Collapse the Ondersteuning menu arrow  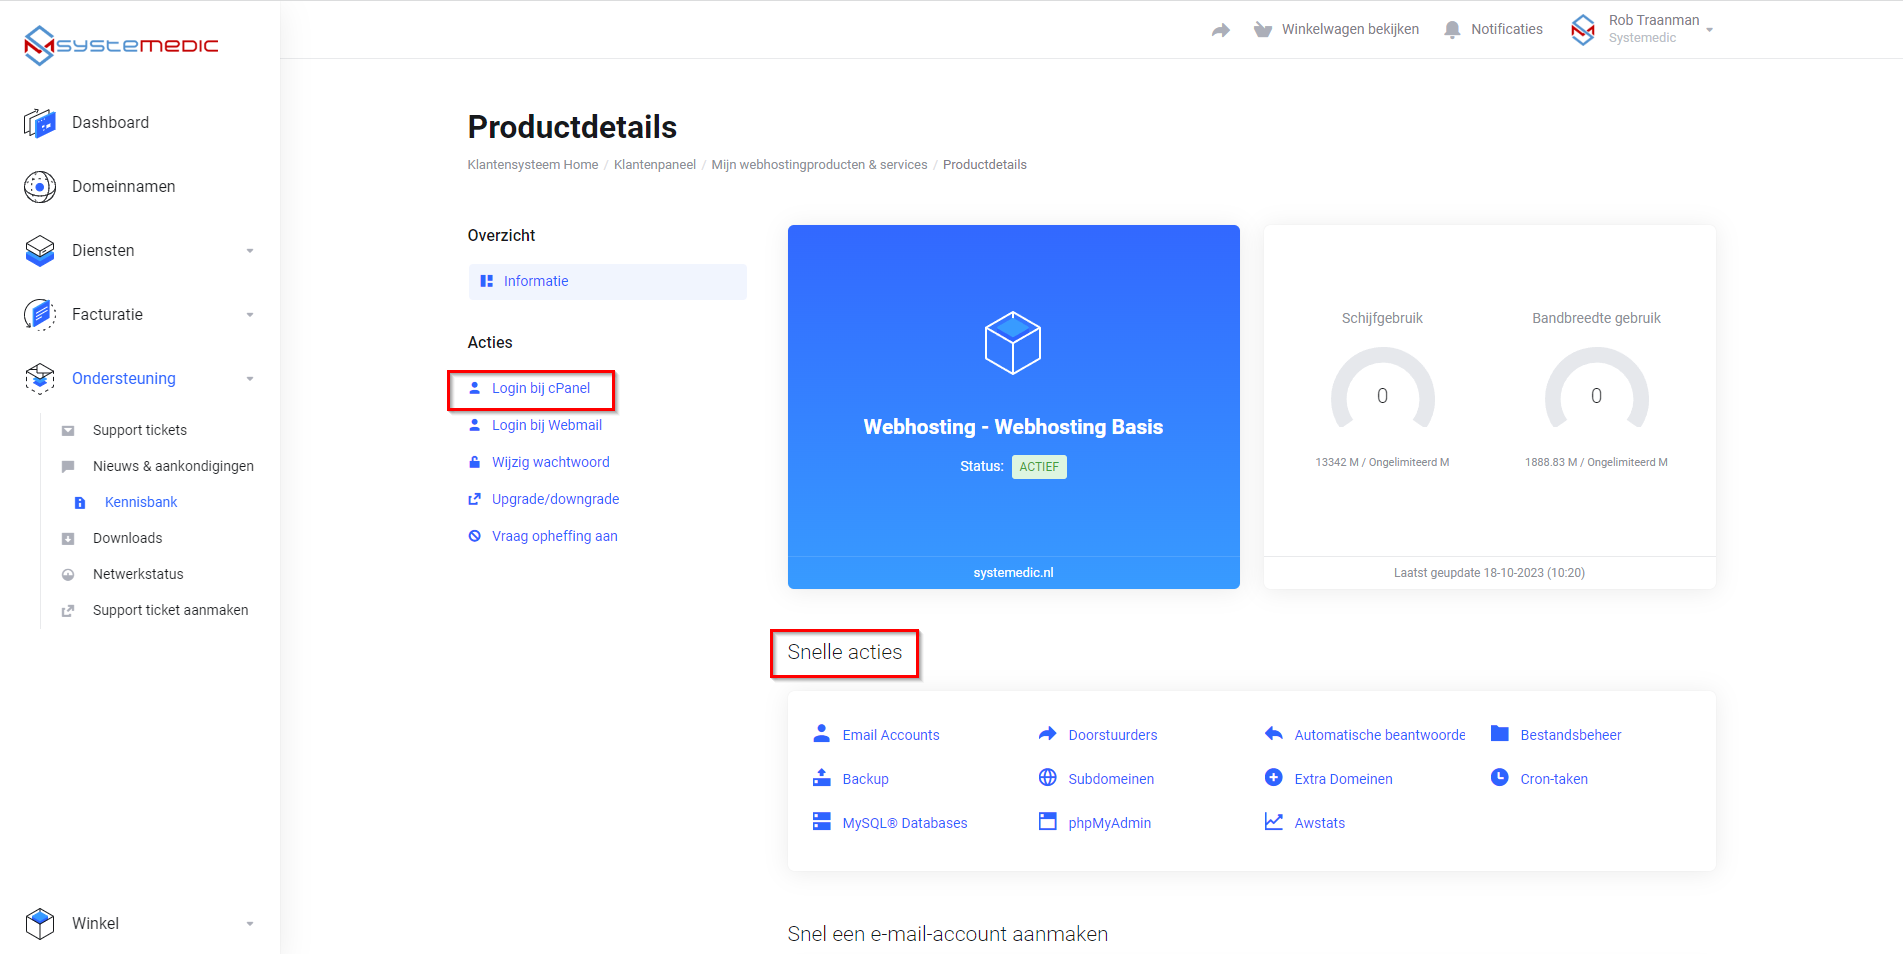250,379
